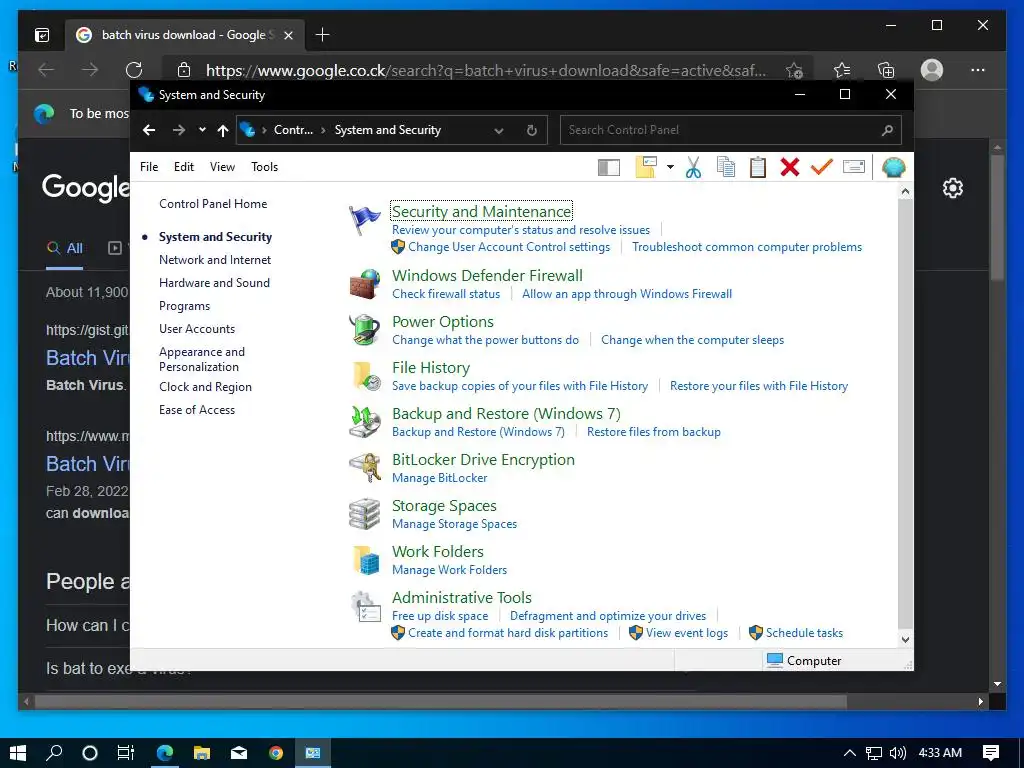
Task: Open the File menu
Action: 149,167
